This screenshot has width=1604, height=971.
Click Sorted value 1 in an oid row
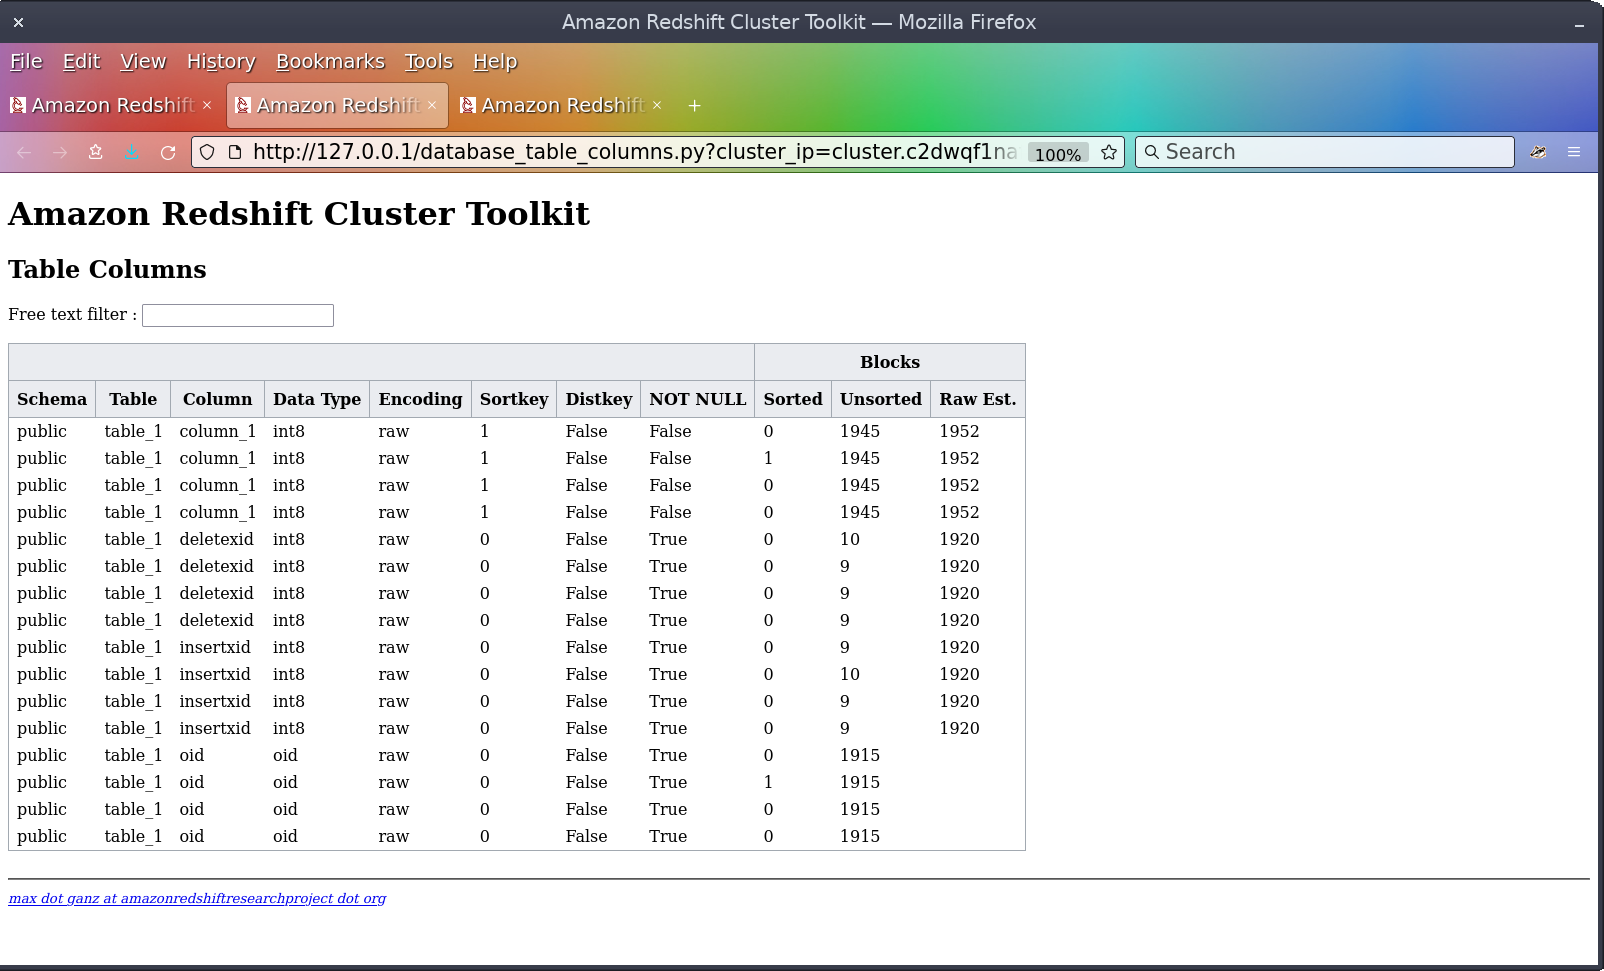[x=768, y=782]
